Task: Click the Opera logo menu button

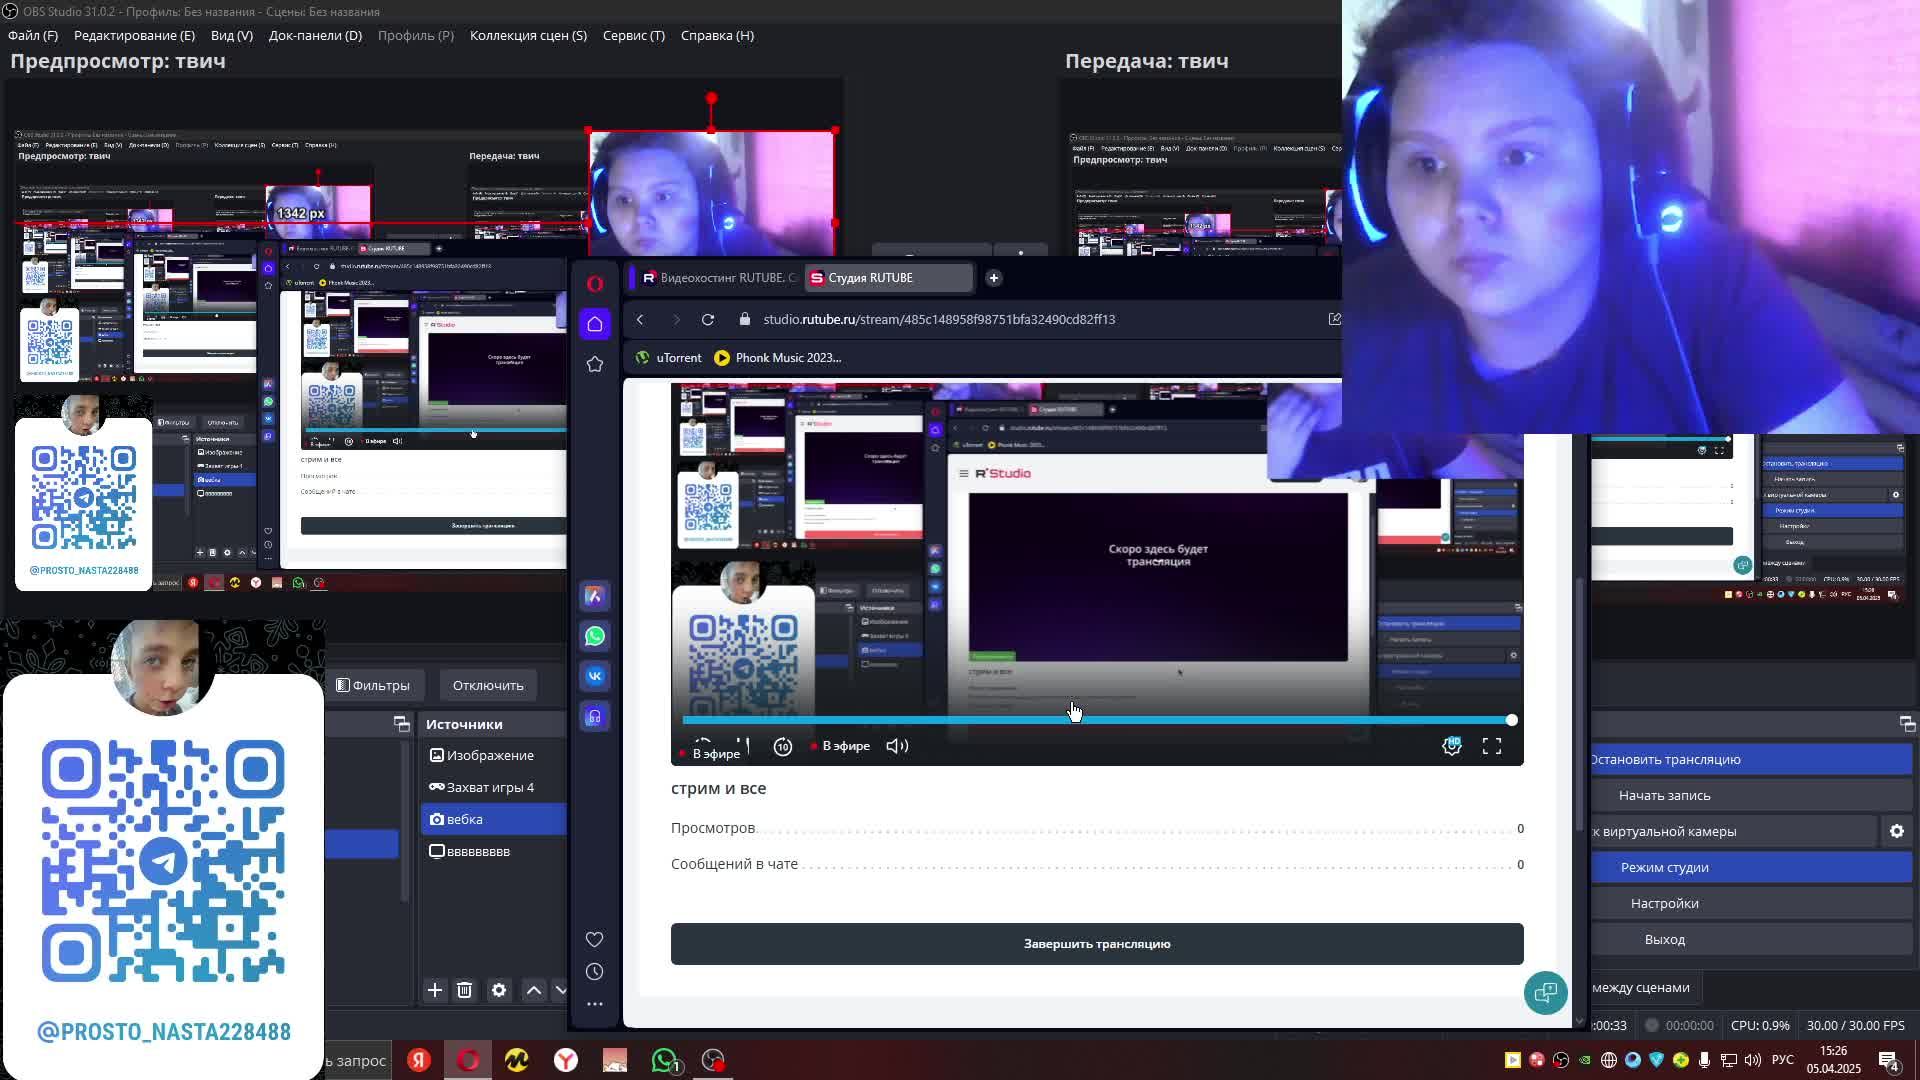Action: click(595, 284)
